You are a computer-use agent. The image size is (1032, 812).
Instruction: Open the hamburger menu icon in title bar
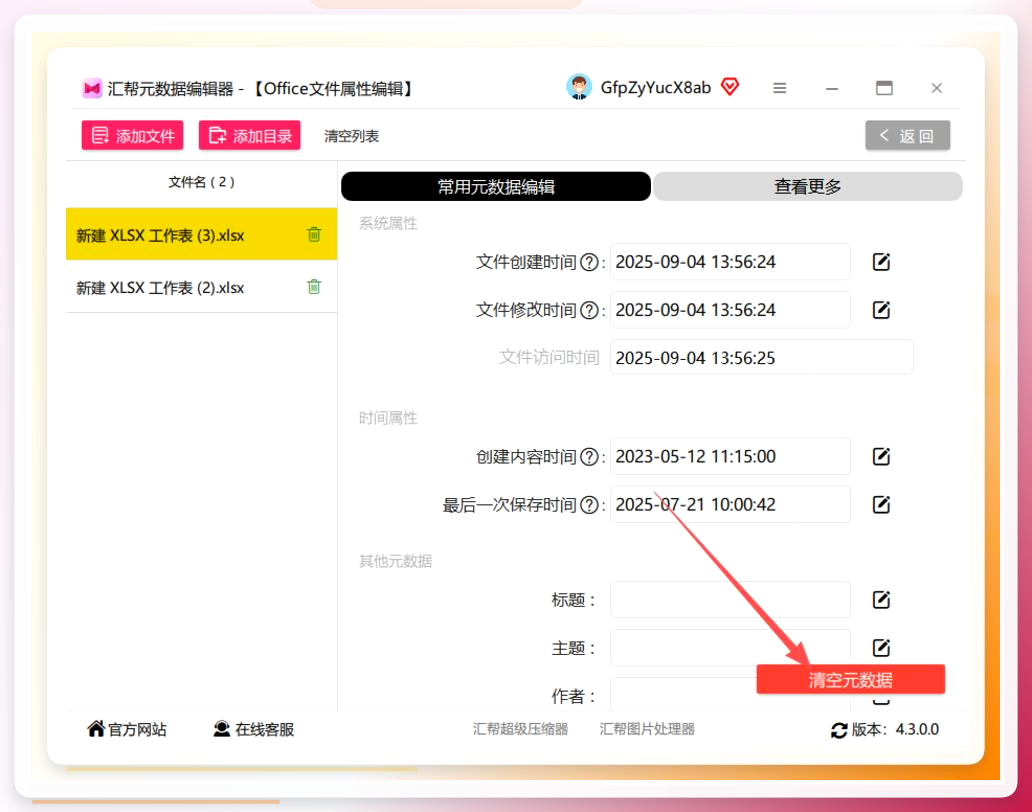coord(779,88)
